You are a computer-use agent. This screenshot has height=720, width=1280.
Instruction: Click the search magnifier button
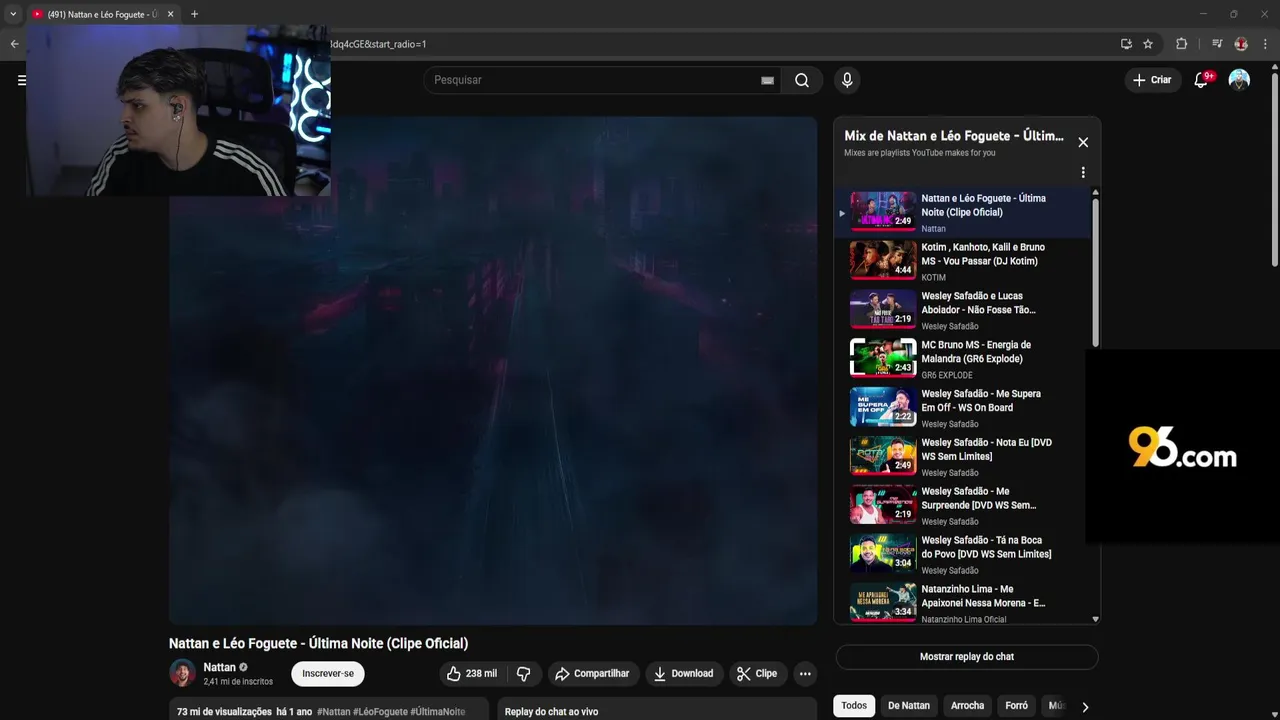802,80
